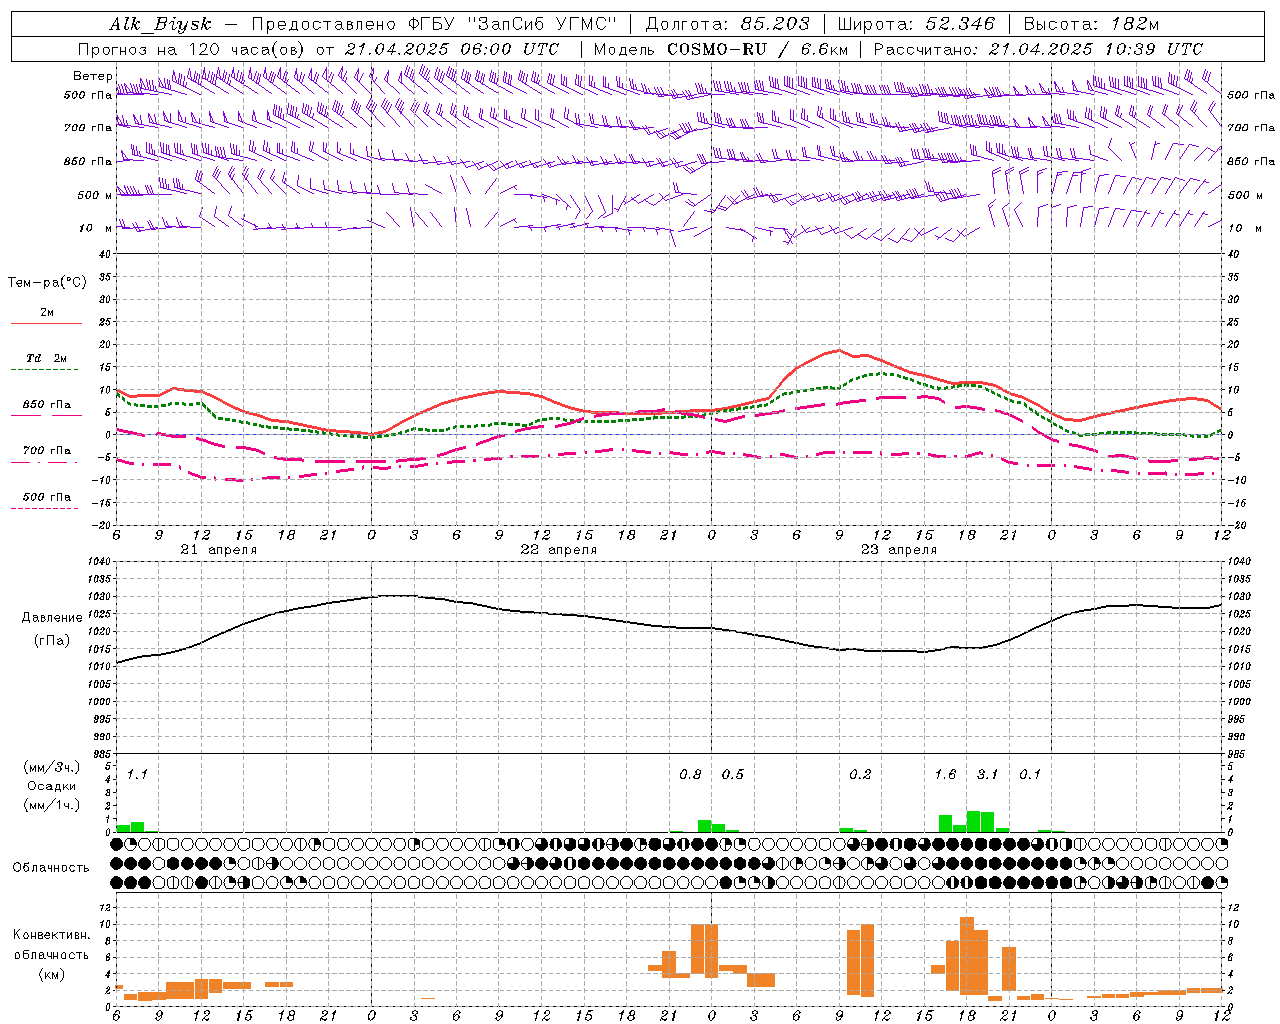Image resolution: width=1280 pixels, height=1024 pixels.
Task: Click the tallest orange convective cloud bar
Action: [967, 956]
